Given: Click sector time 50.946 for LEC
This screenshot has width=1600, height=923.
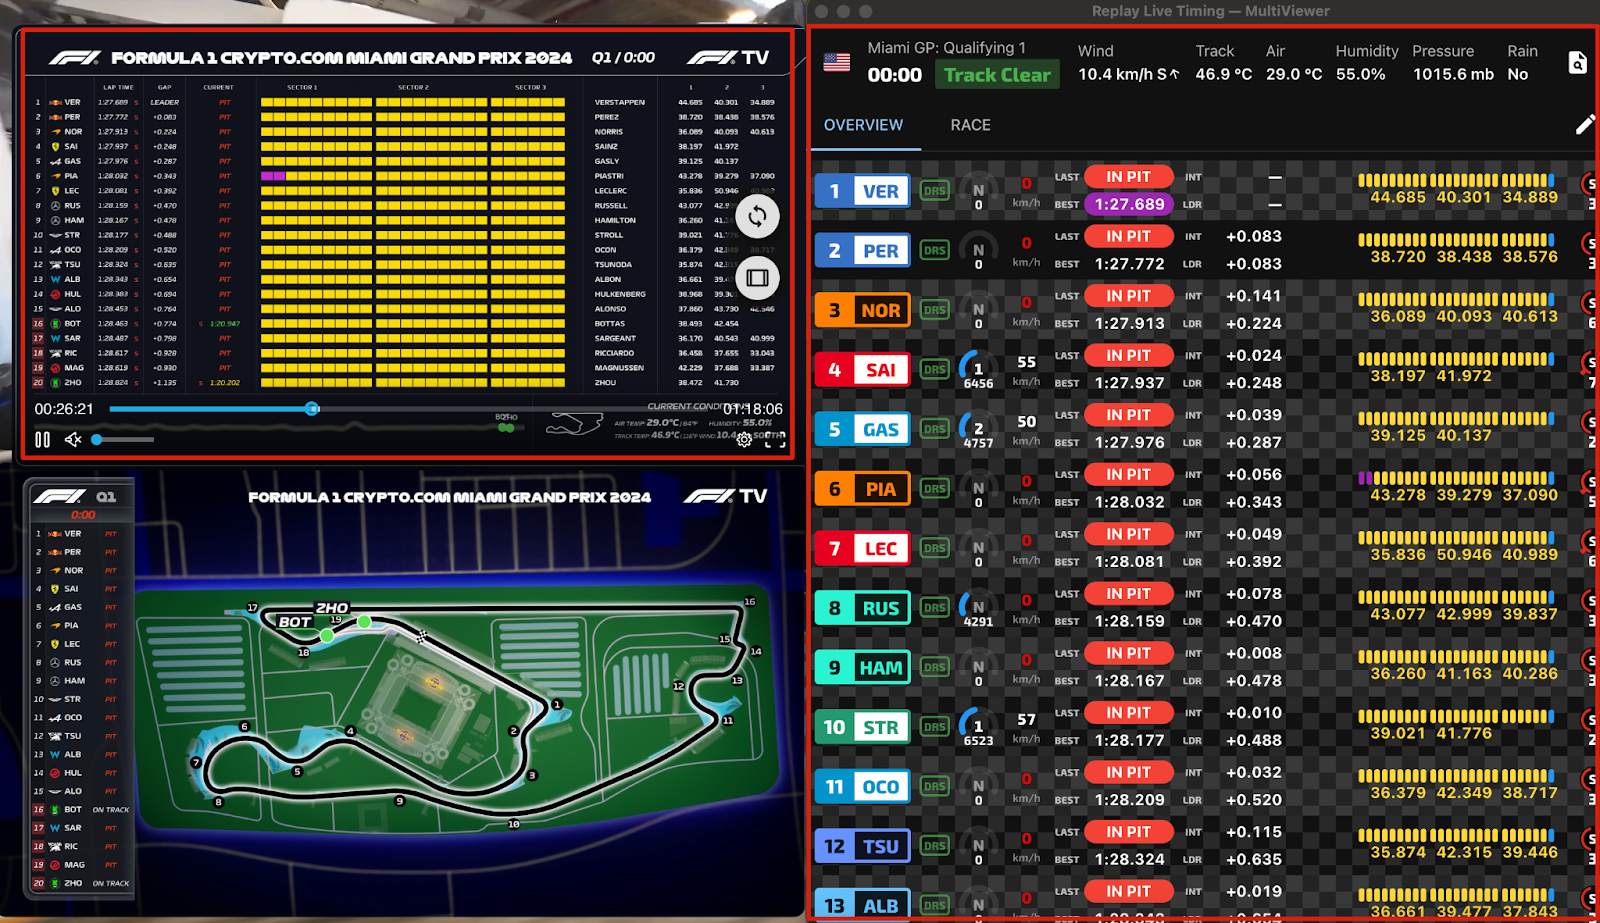Looking at the screenshot, I should click(x=1463, y=555).
